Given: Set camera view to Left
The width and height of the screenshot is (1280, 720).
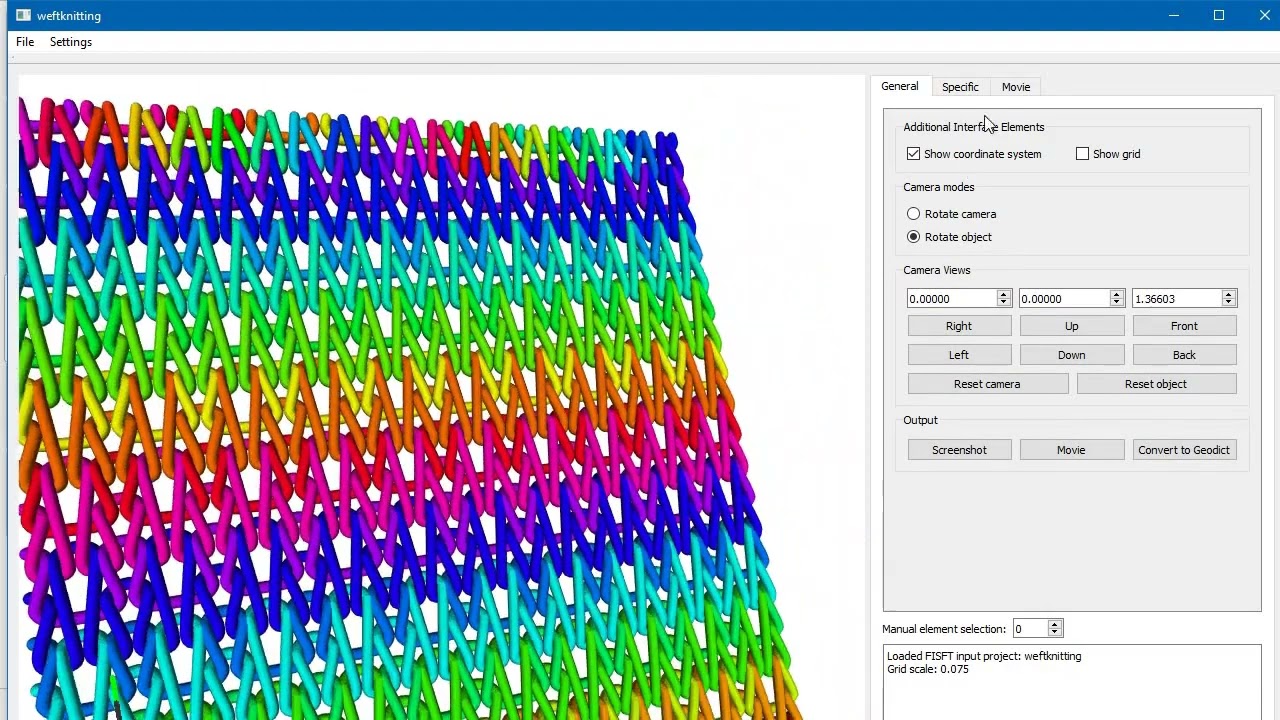Looking at the screenshot, I should click(x=959, y=355).
